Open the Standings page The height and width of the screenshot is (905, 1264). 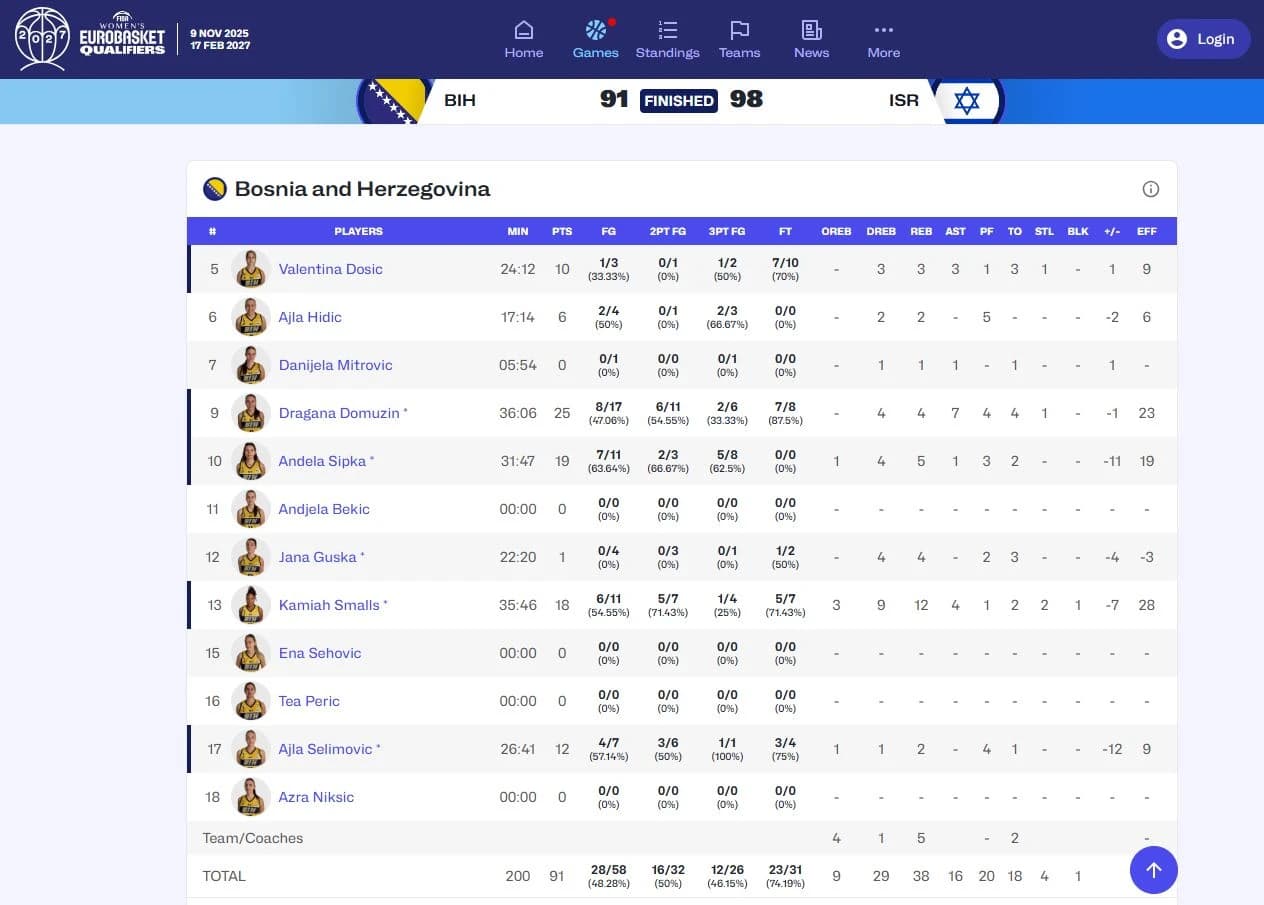tap(667, 40)
